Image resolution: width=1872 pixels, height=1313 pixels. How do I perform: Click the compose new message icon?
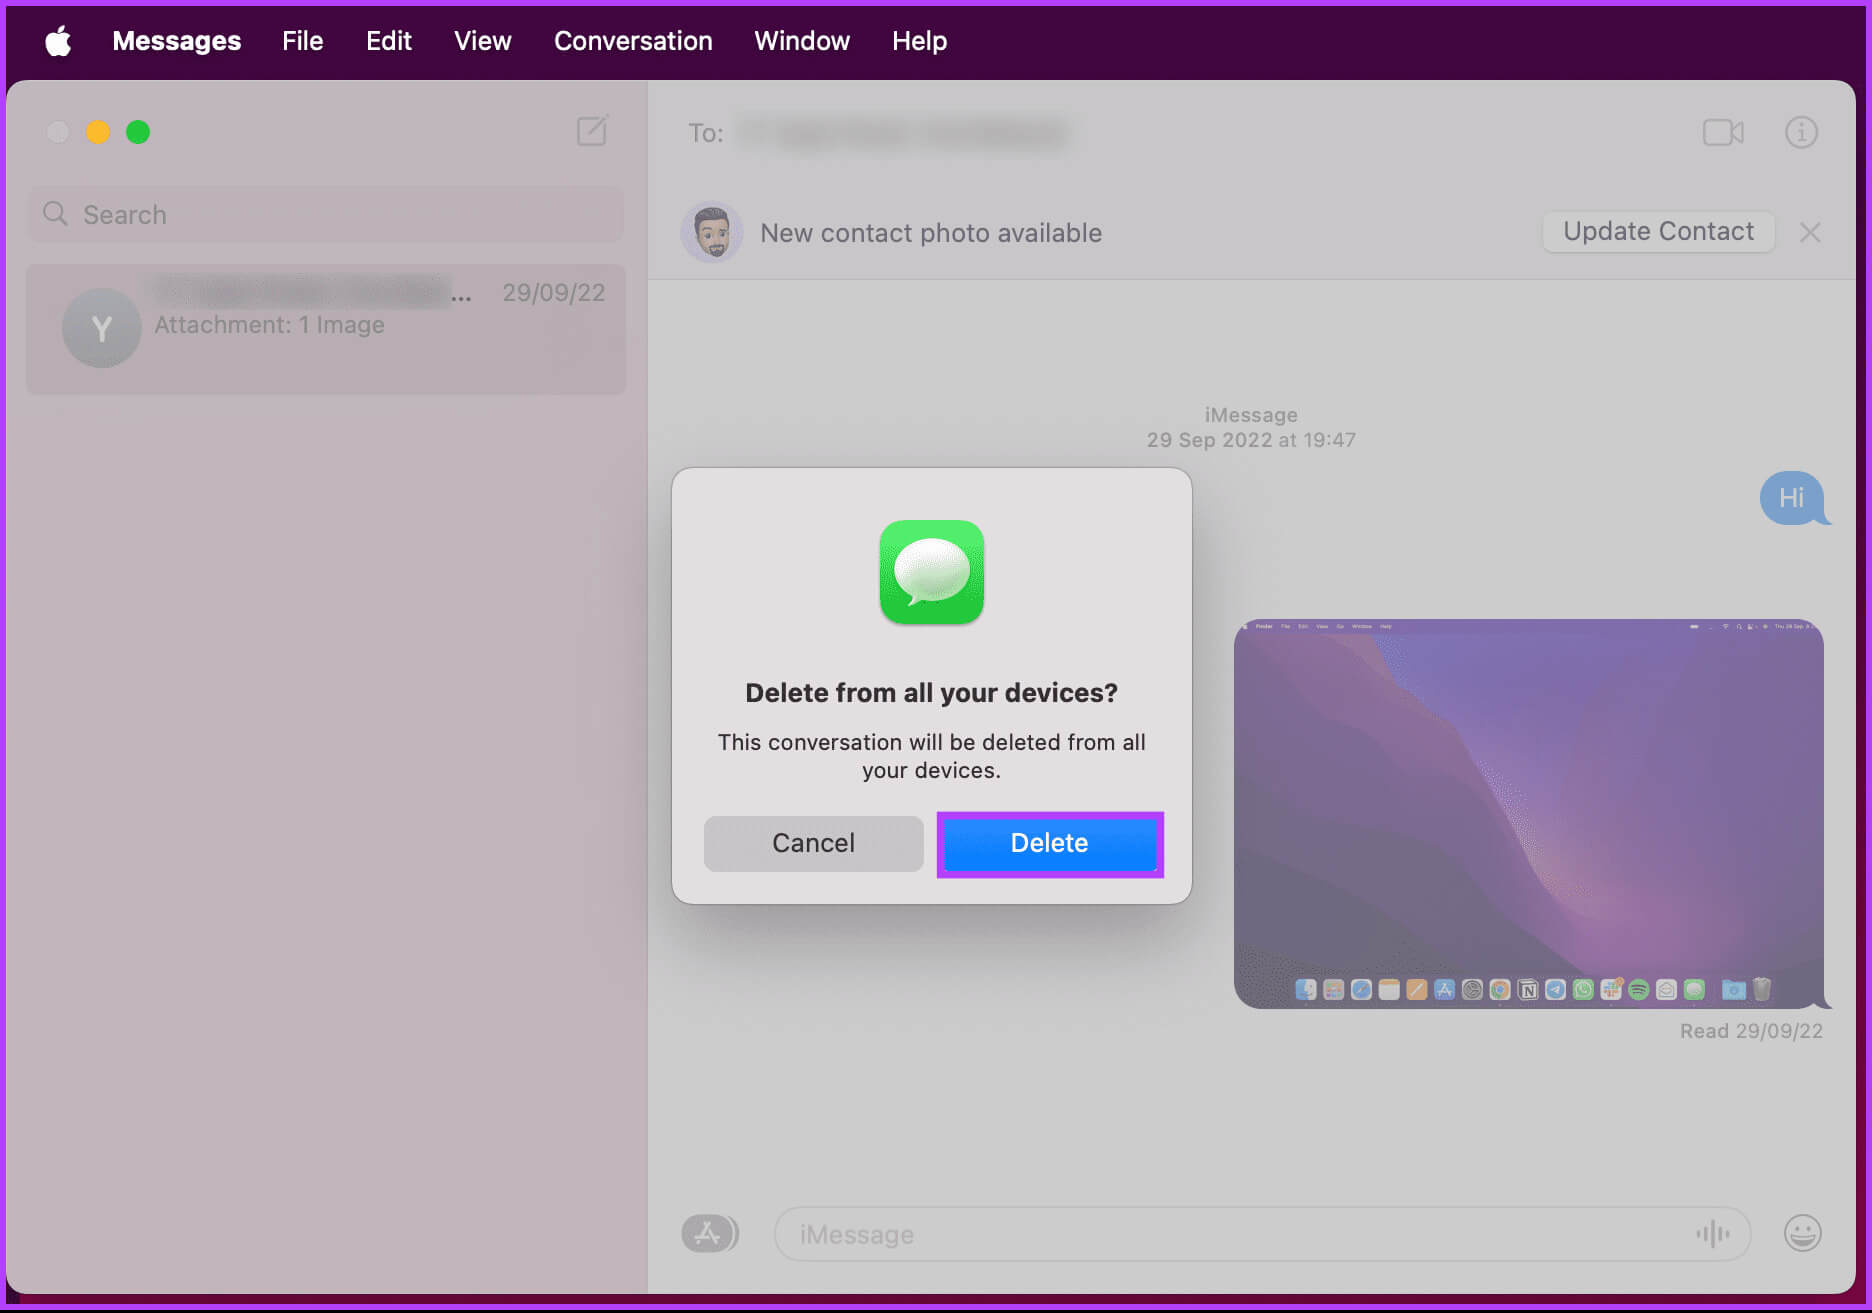tap(592, 131)
